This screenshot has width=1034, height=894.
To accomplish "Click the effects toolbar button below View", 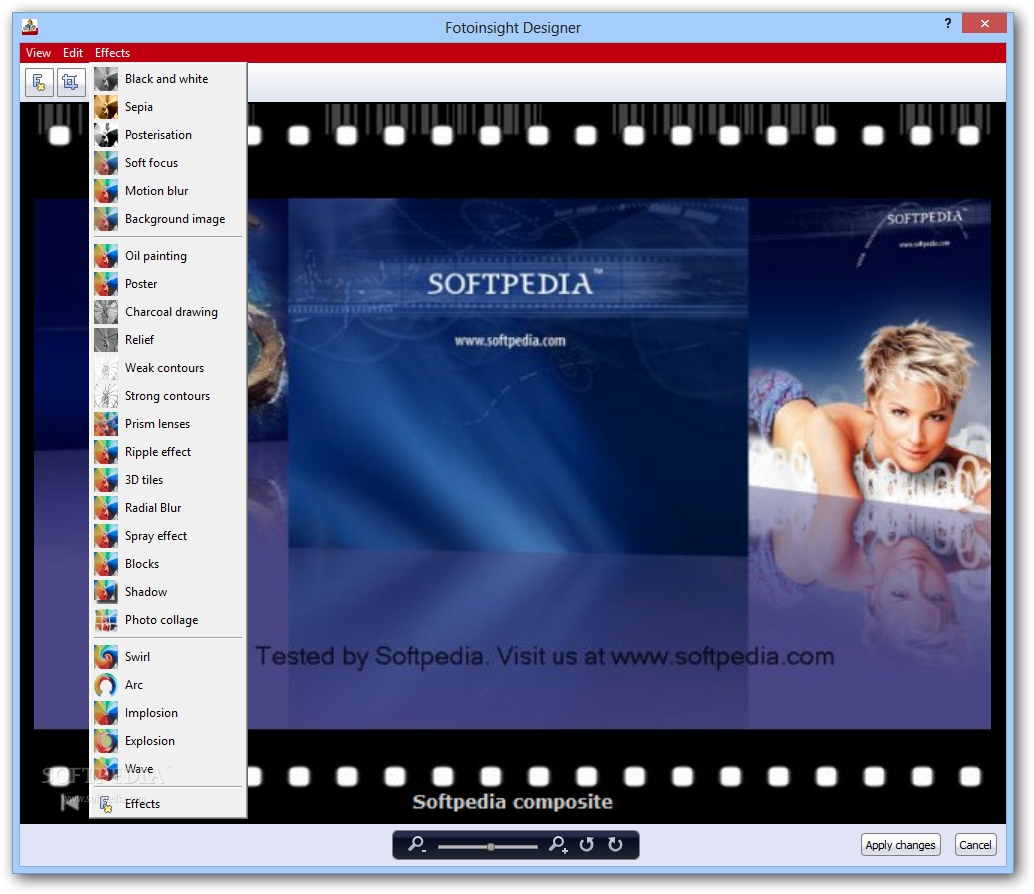I will pyautogui.click(x=39, y=82).
